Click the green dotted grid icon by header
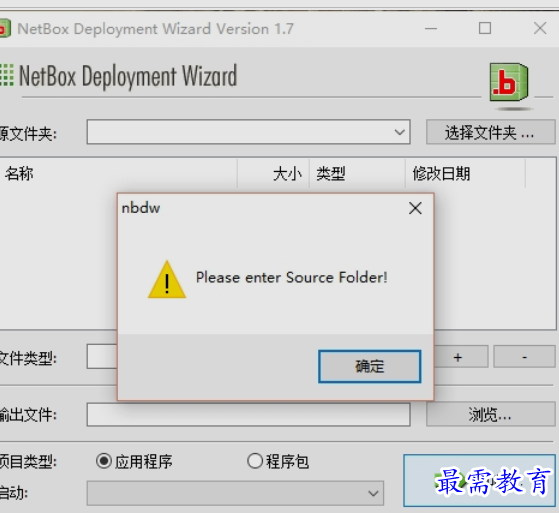This screenshot has width=559, height=513. point(7,75)
